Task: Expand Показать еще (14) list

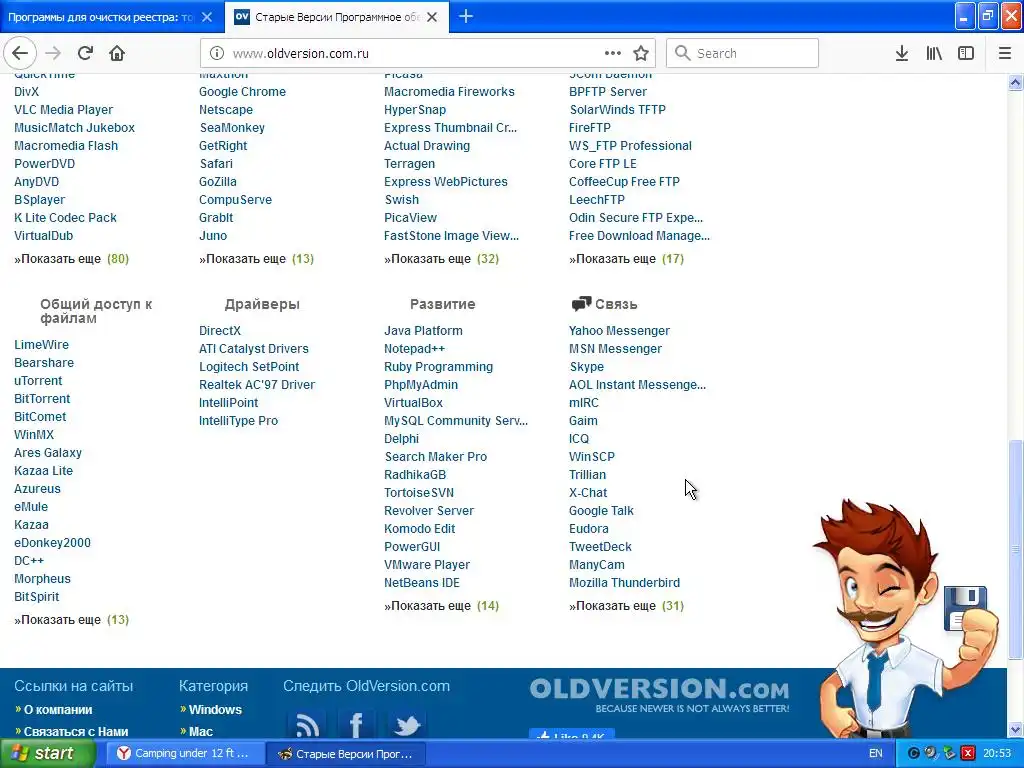Action: (x=441, y=605)
